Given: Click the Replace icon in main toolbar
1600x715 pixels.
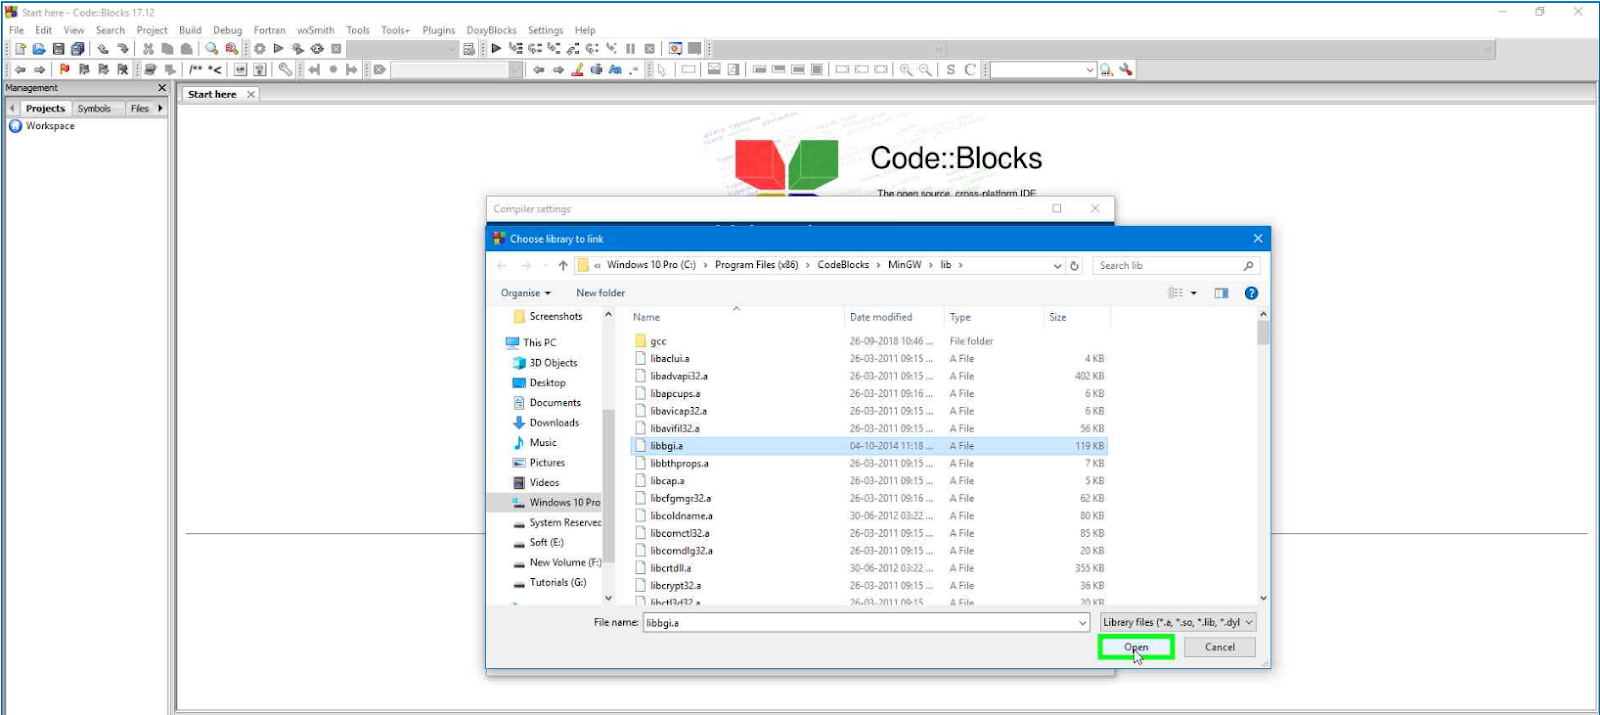Looking at the screenshot, I should [x=232, y=49].
